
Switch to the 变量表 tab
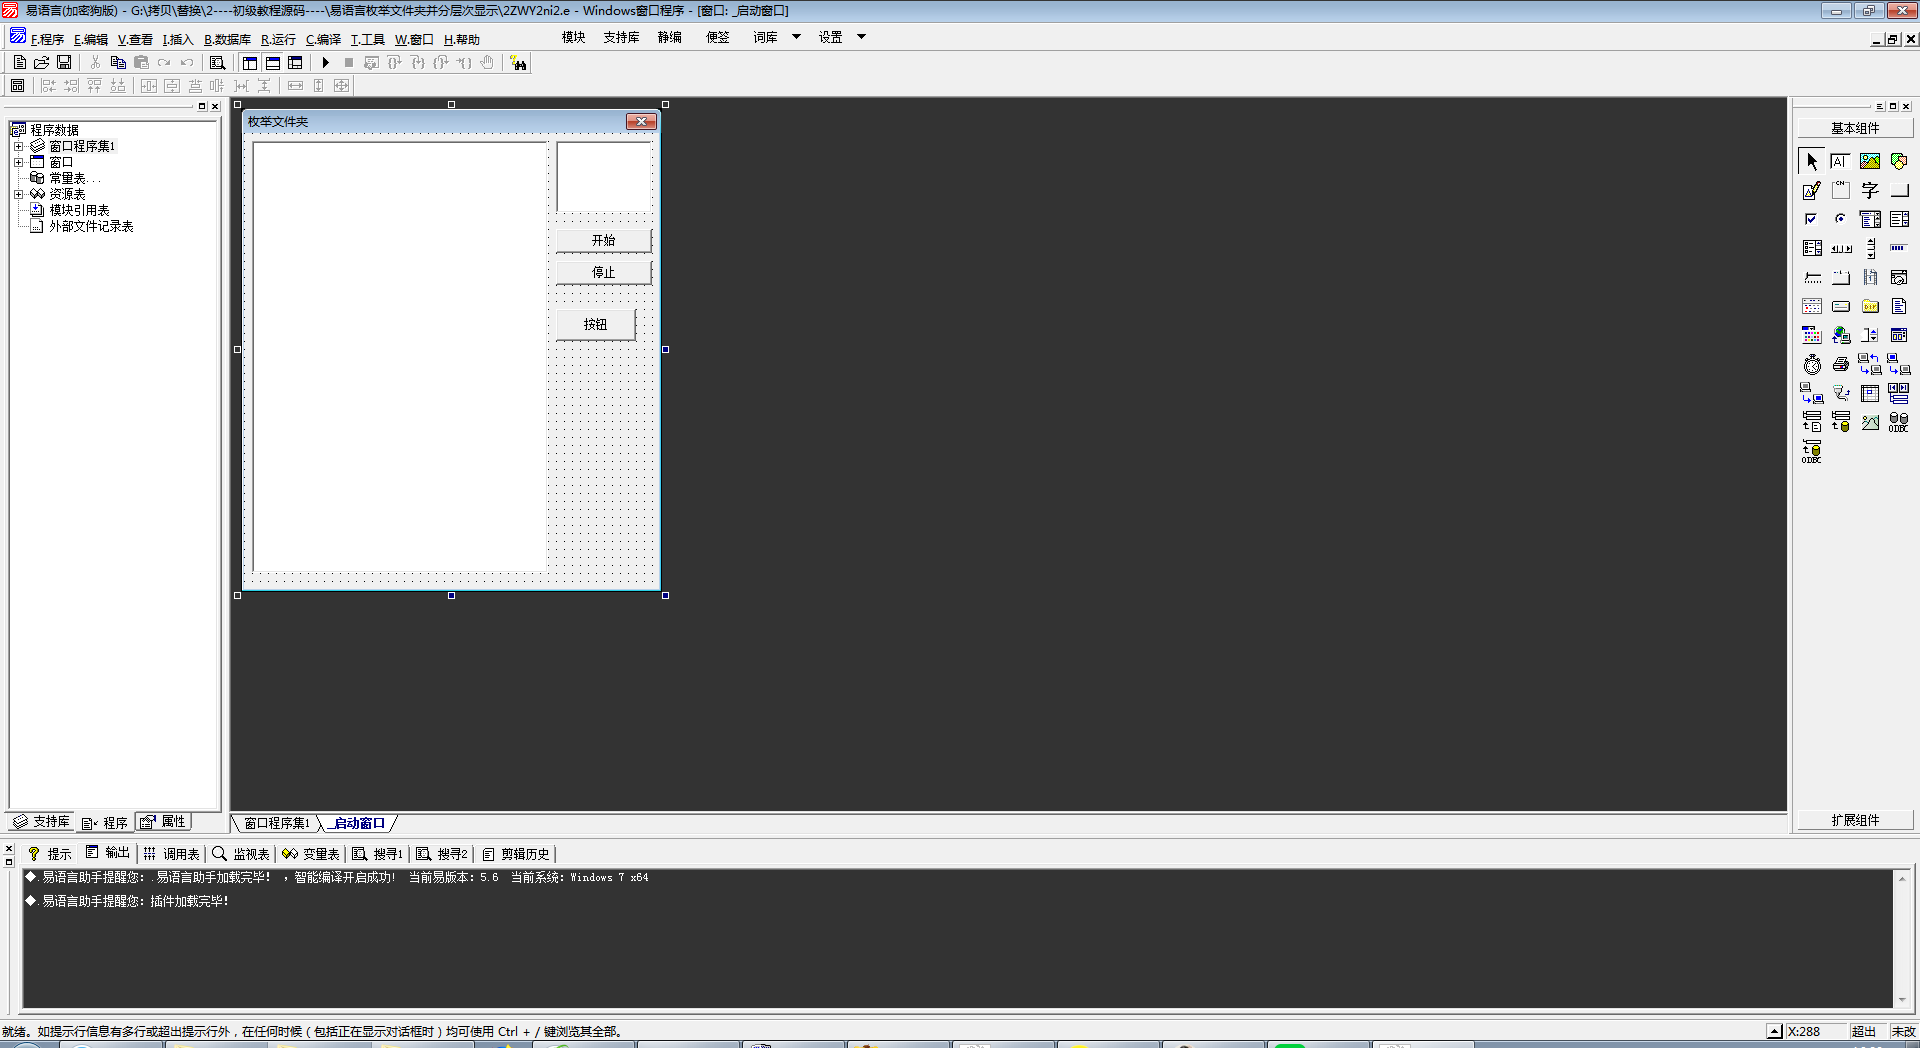(x=311, y=854)
